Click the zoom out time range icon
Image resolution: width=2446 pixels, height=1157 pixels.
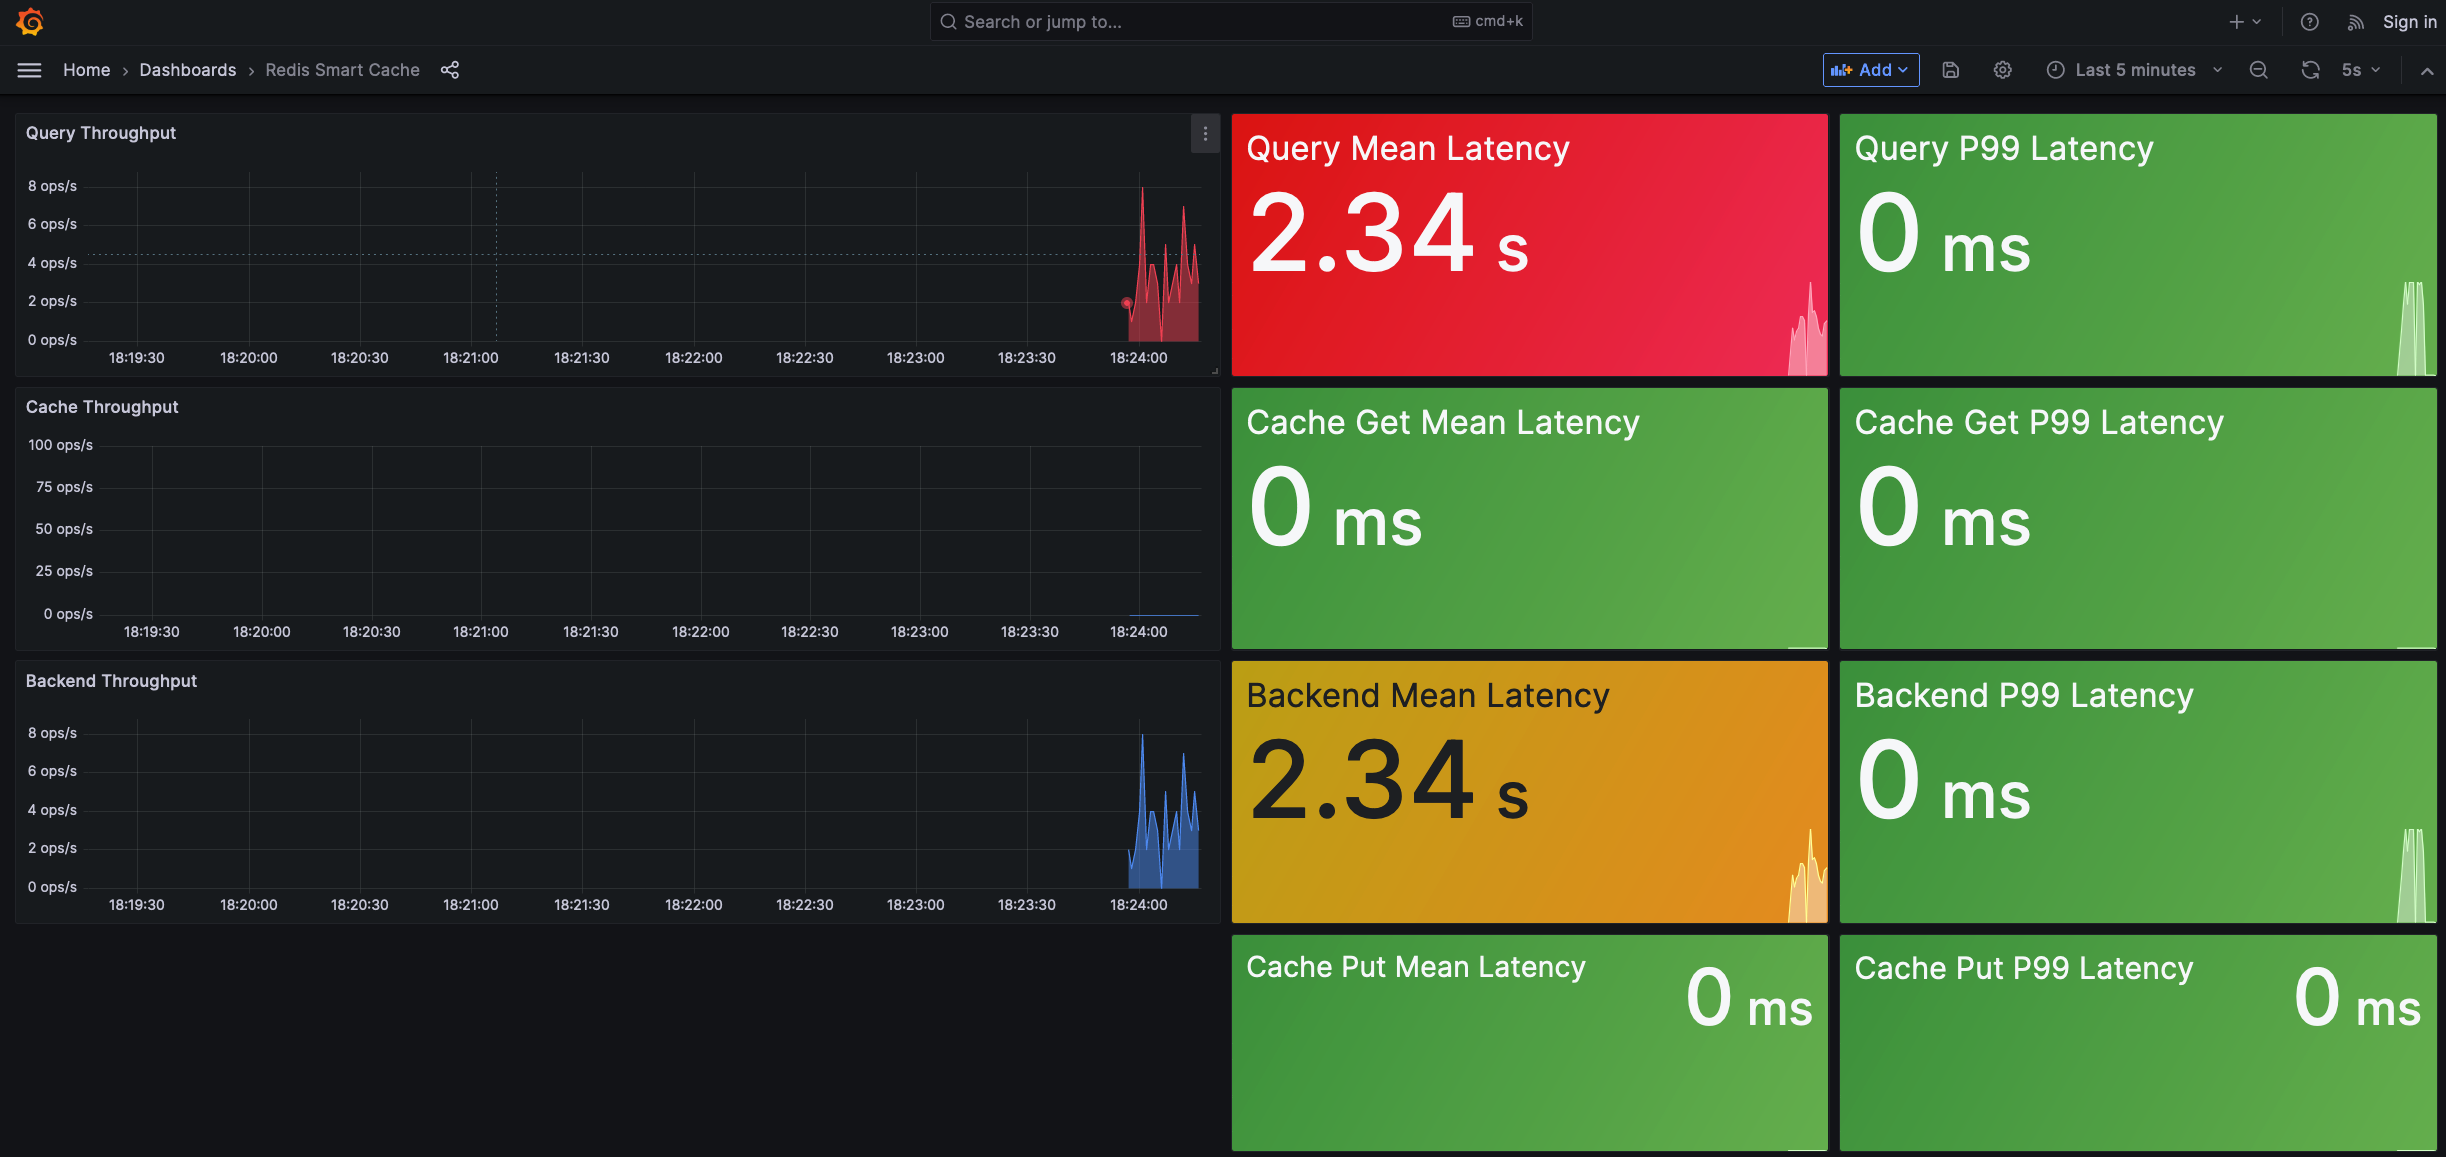pyautogui.click(x=2258, y=70)
